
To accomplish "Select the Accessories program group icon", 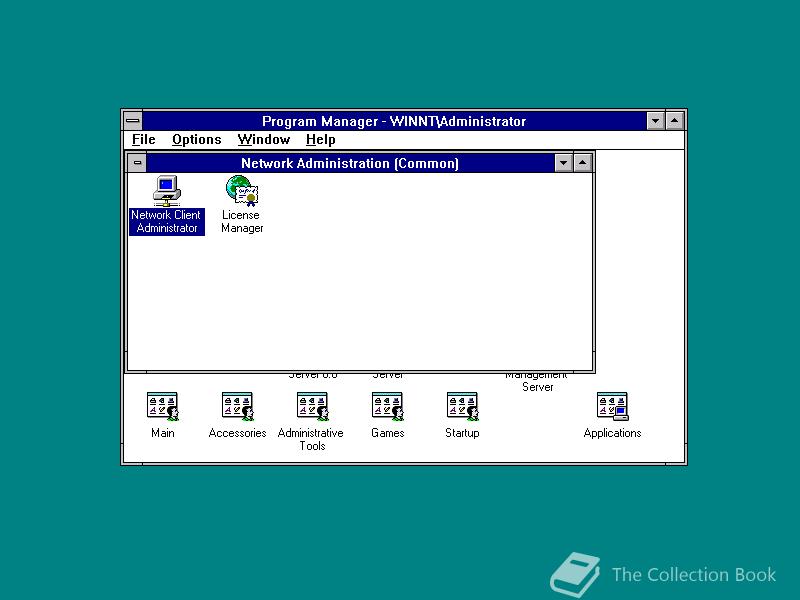I will (237, 406).
